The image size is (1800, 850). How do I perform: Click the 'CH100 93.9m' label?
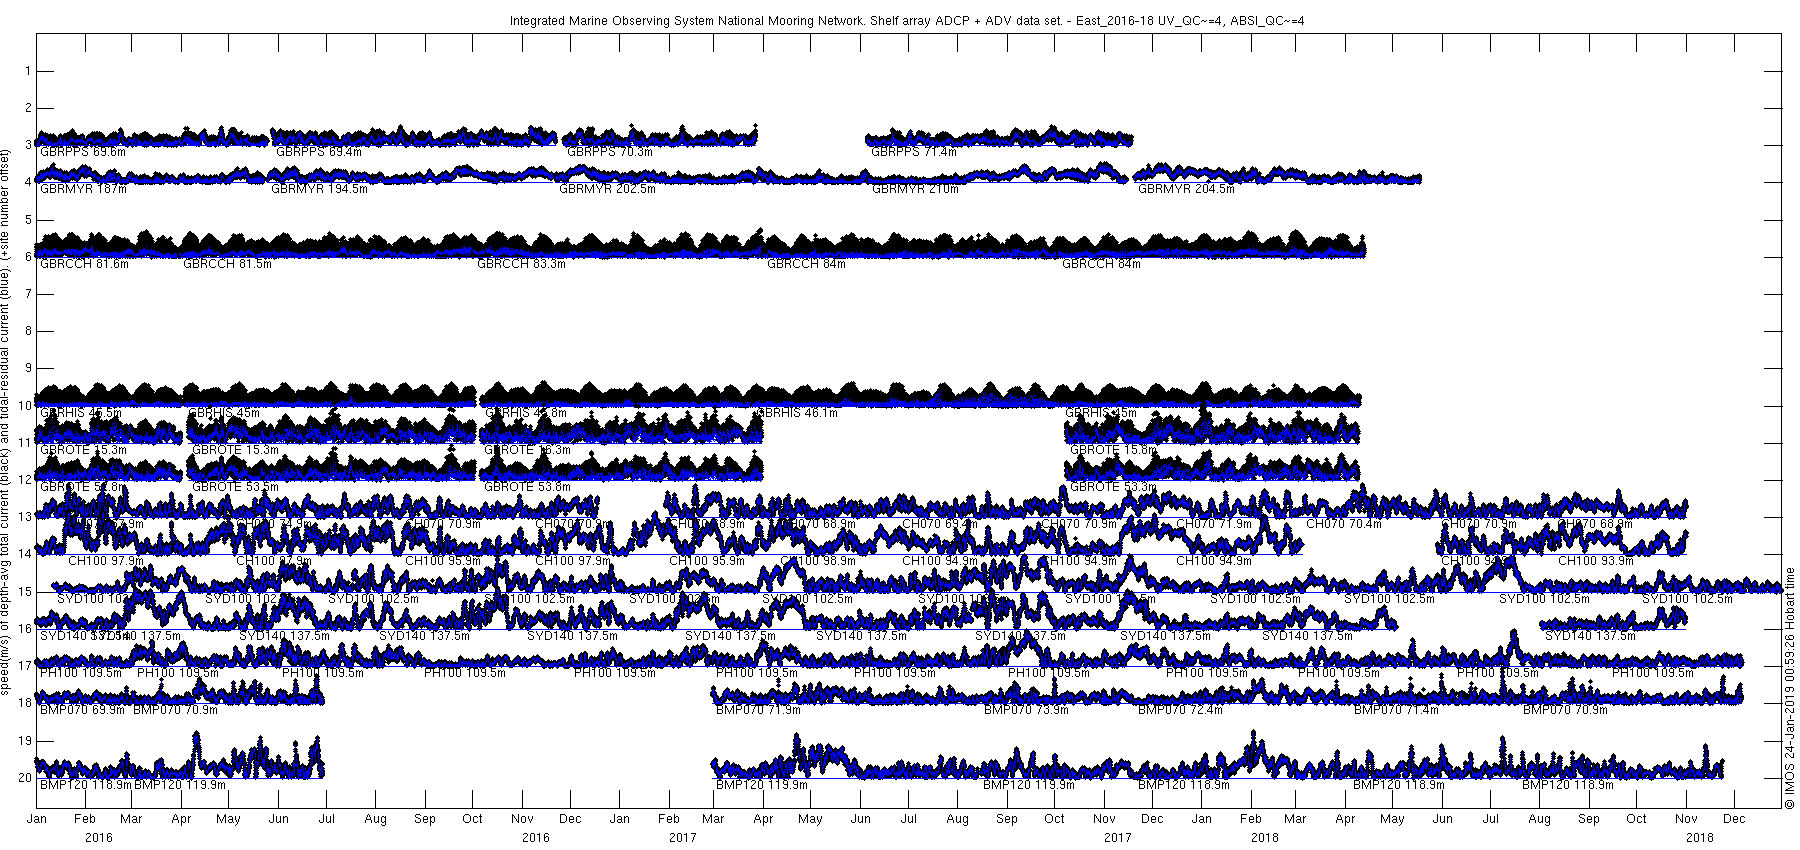pos(1596,561)
